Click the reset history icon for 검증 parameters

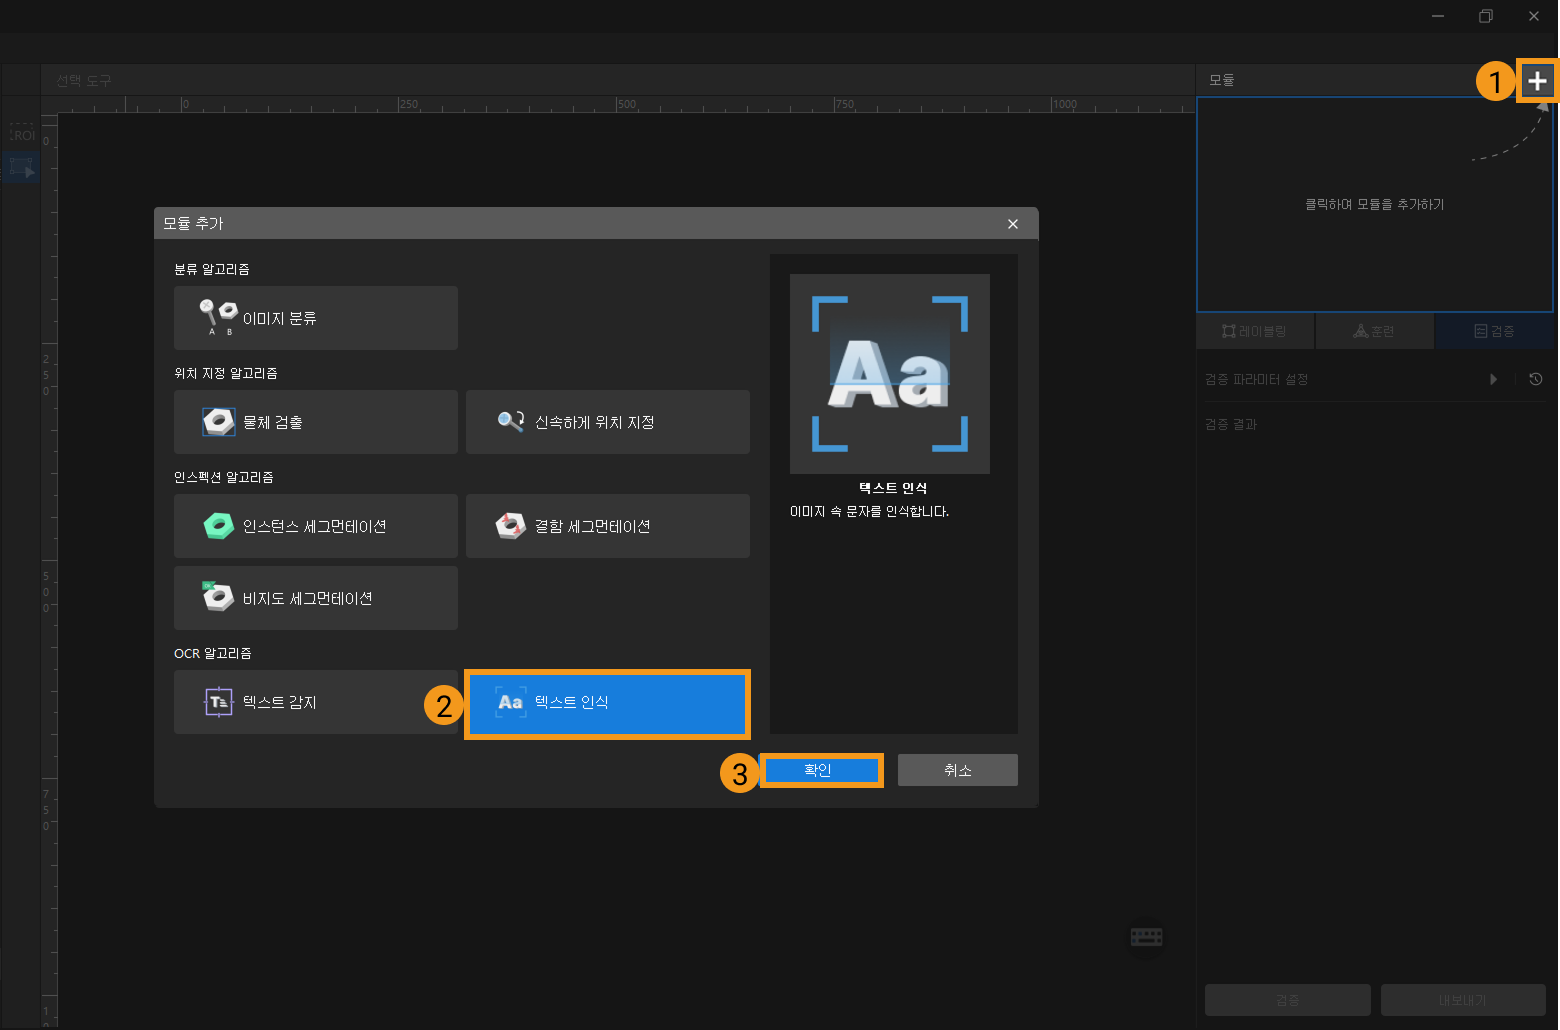pyautogui.click(x=1536, y=379)
